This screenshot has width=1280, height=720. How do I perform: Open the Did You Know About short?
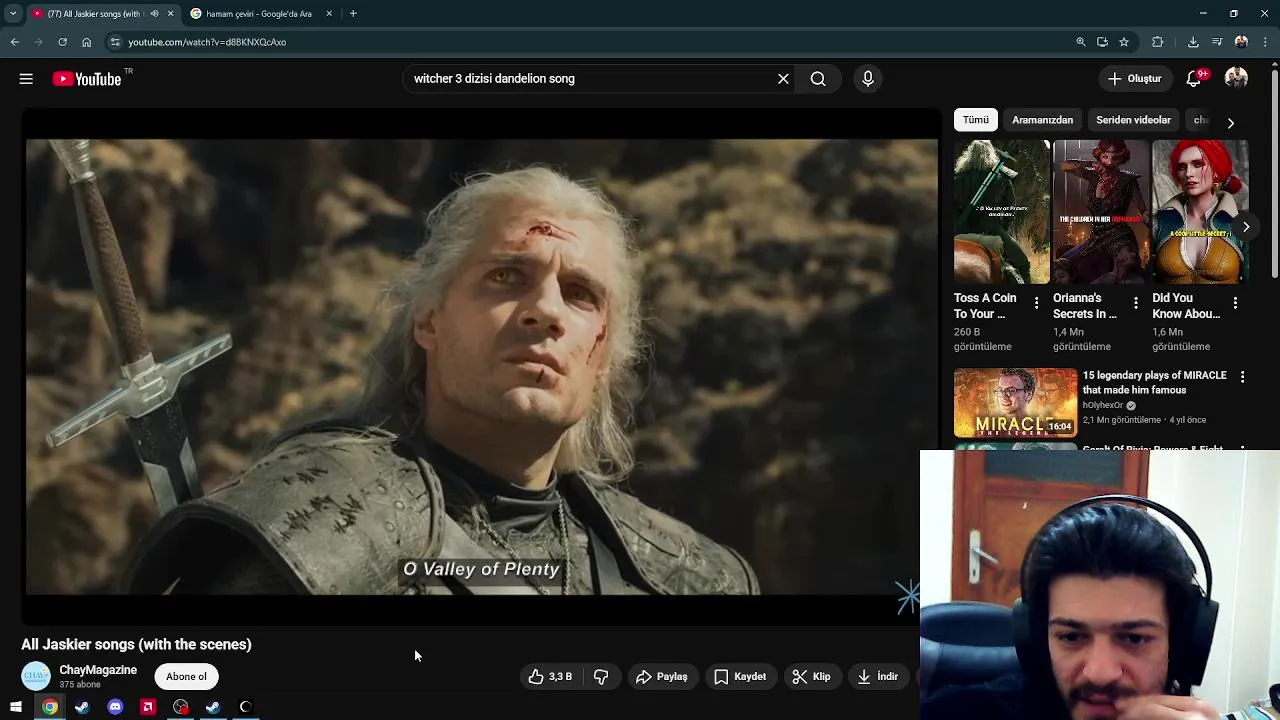1200,212
